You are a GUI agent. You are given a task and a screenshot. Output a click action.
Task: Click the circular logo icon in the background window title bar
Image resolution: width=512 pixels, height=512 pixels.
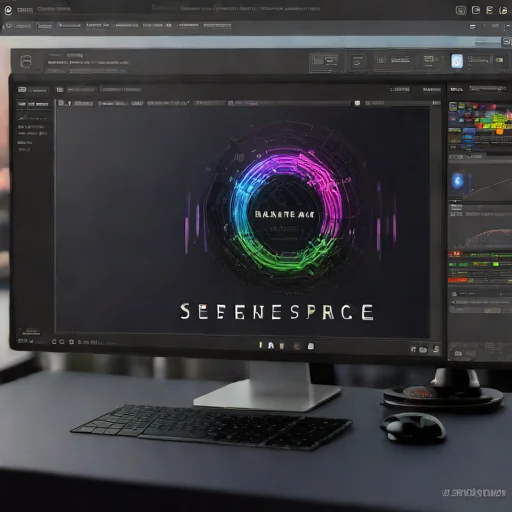pyautogui.click(x=8, y=10)
